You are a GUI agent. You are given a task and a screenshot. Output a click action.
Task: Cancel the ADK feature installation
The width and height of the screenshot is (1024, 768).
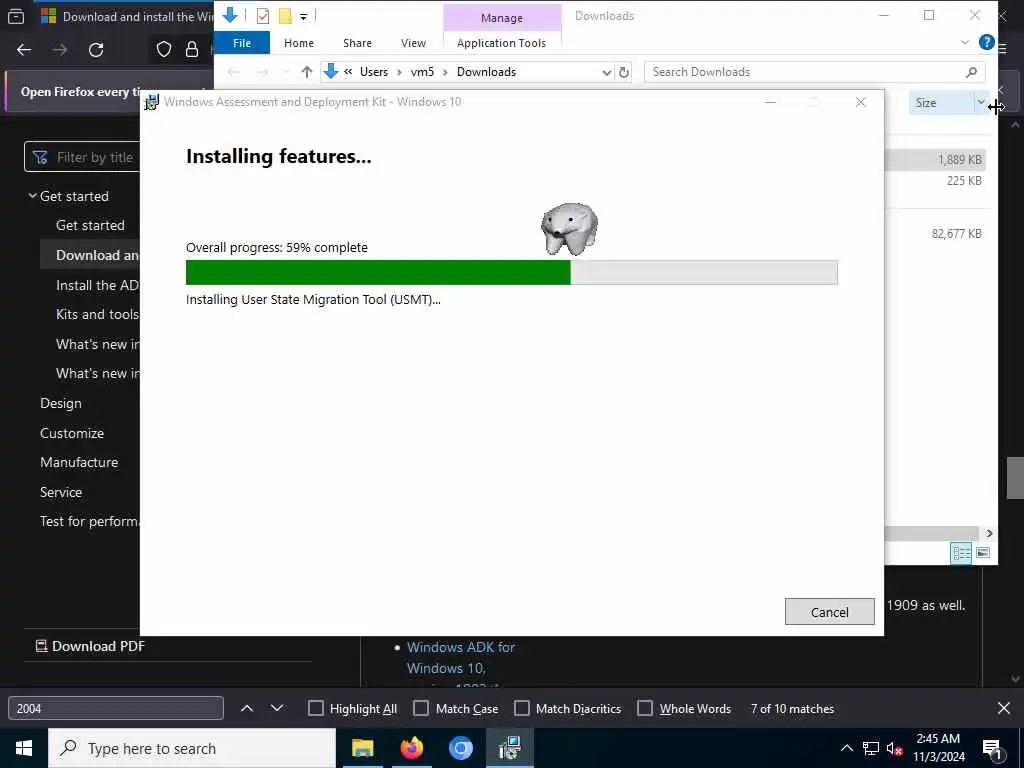click(x=829, y=612)
